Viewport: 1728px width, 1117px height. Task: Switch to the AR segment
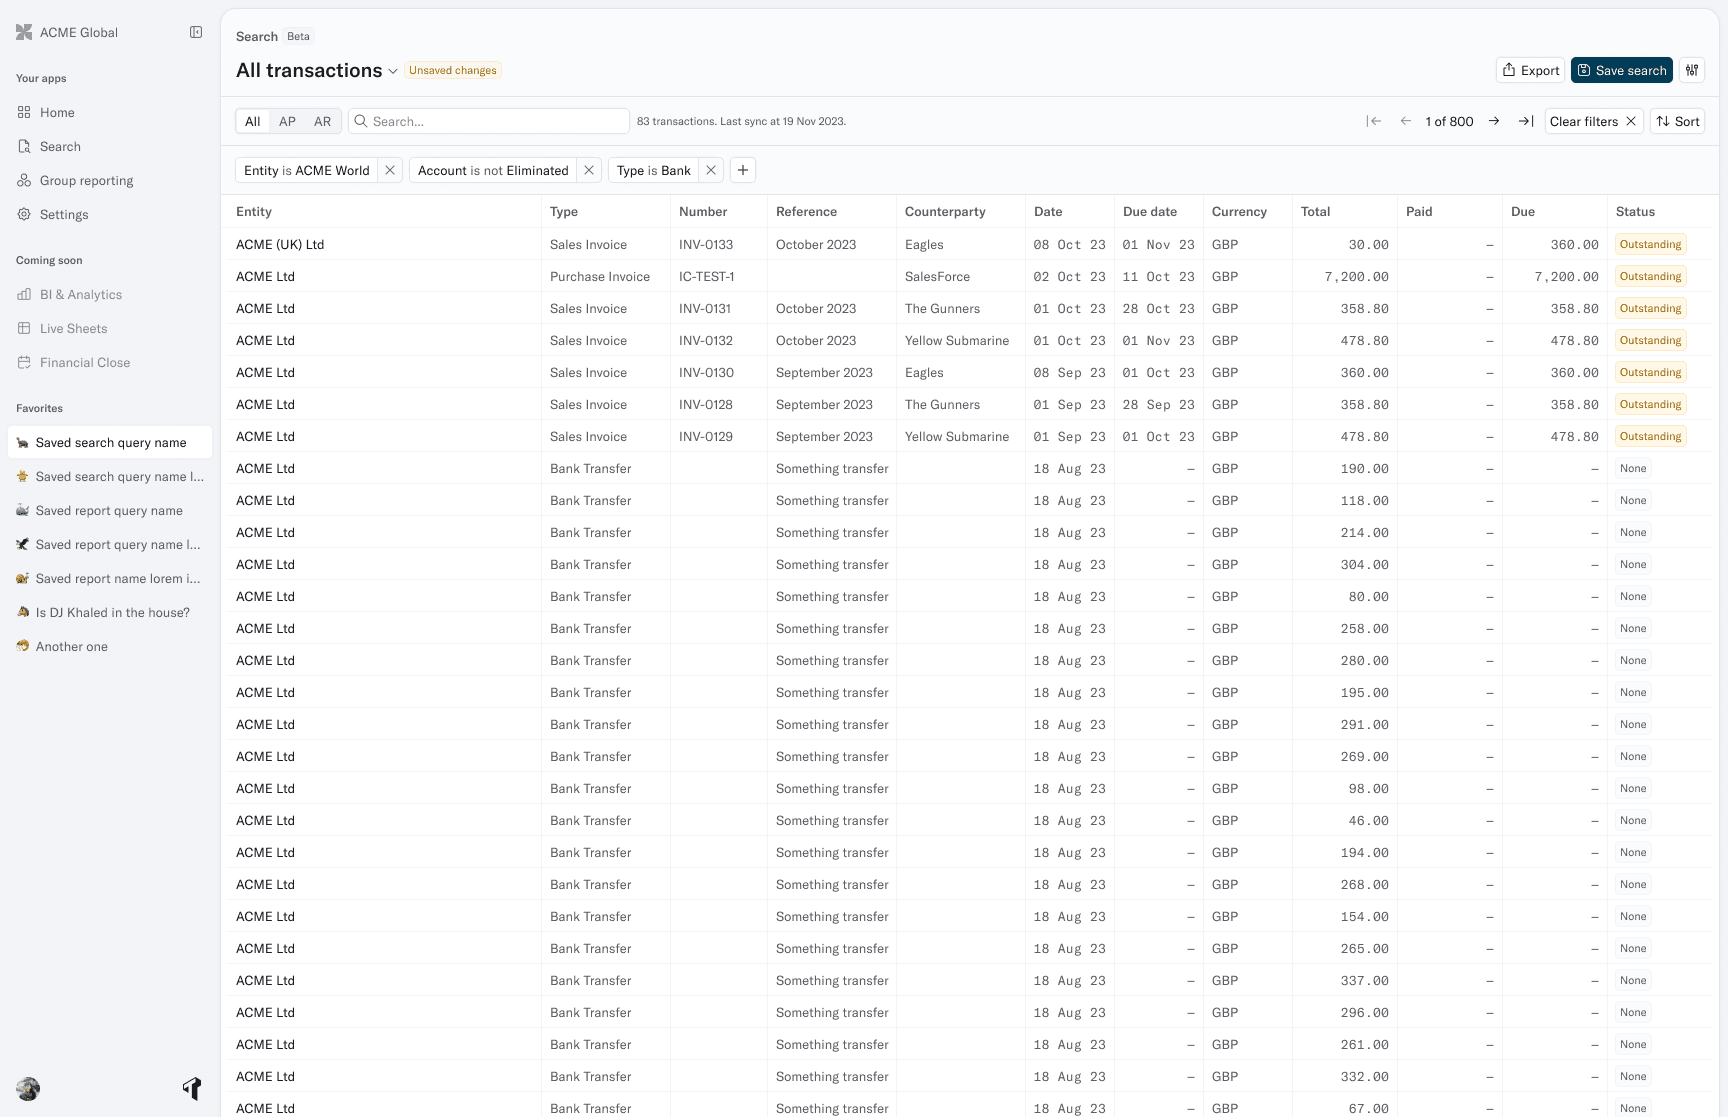pos(322,121)
